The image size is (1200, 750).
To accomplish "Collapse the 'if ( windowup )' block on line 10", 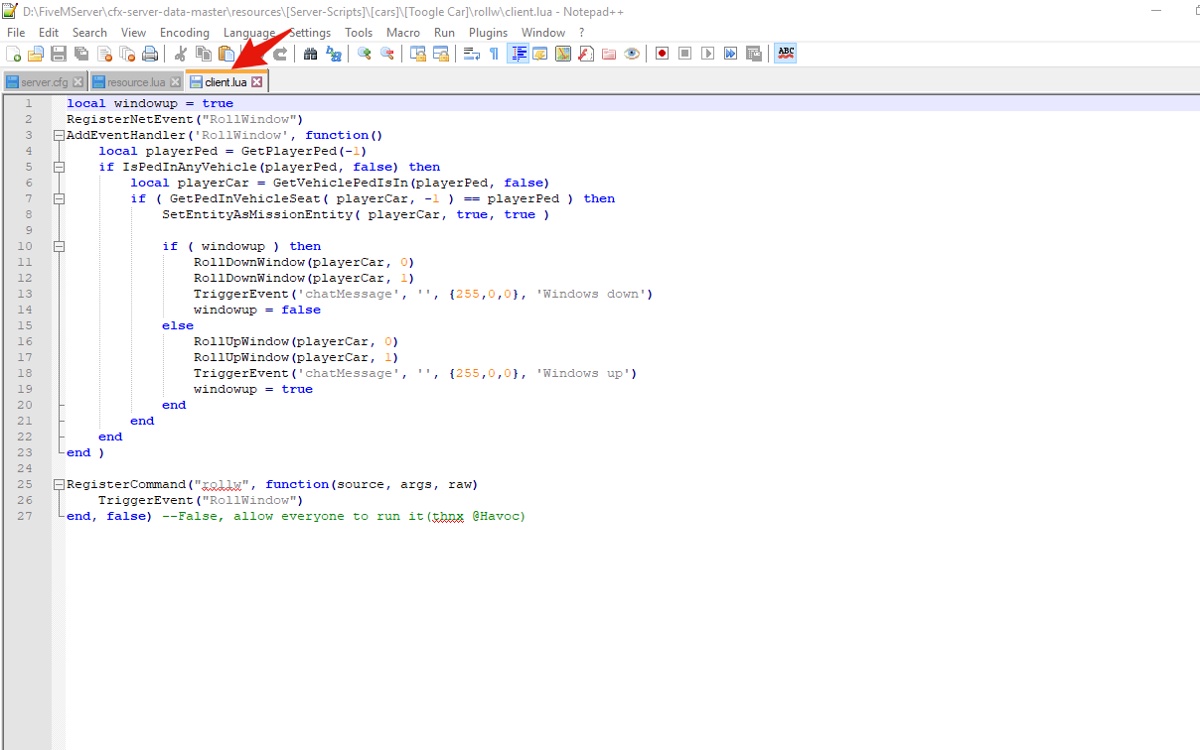I will click(59, 246).
